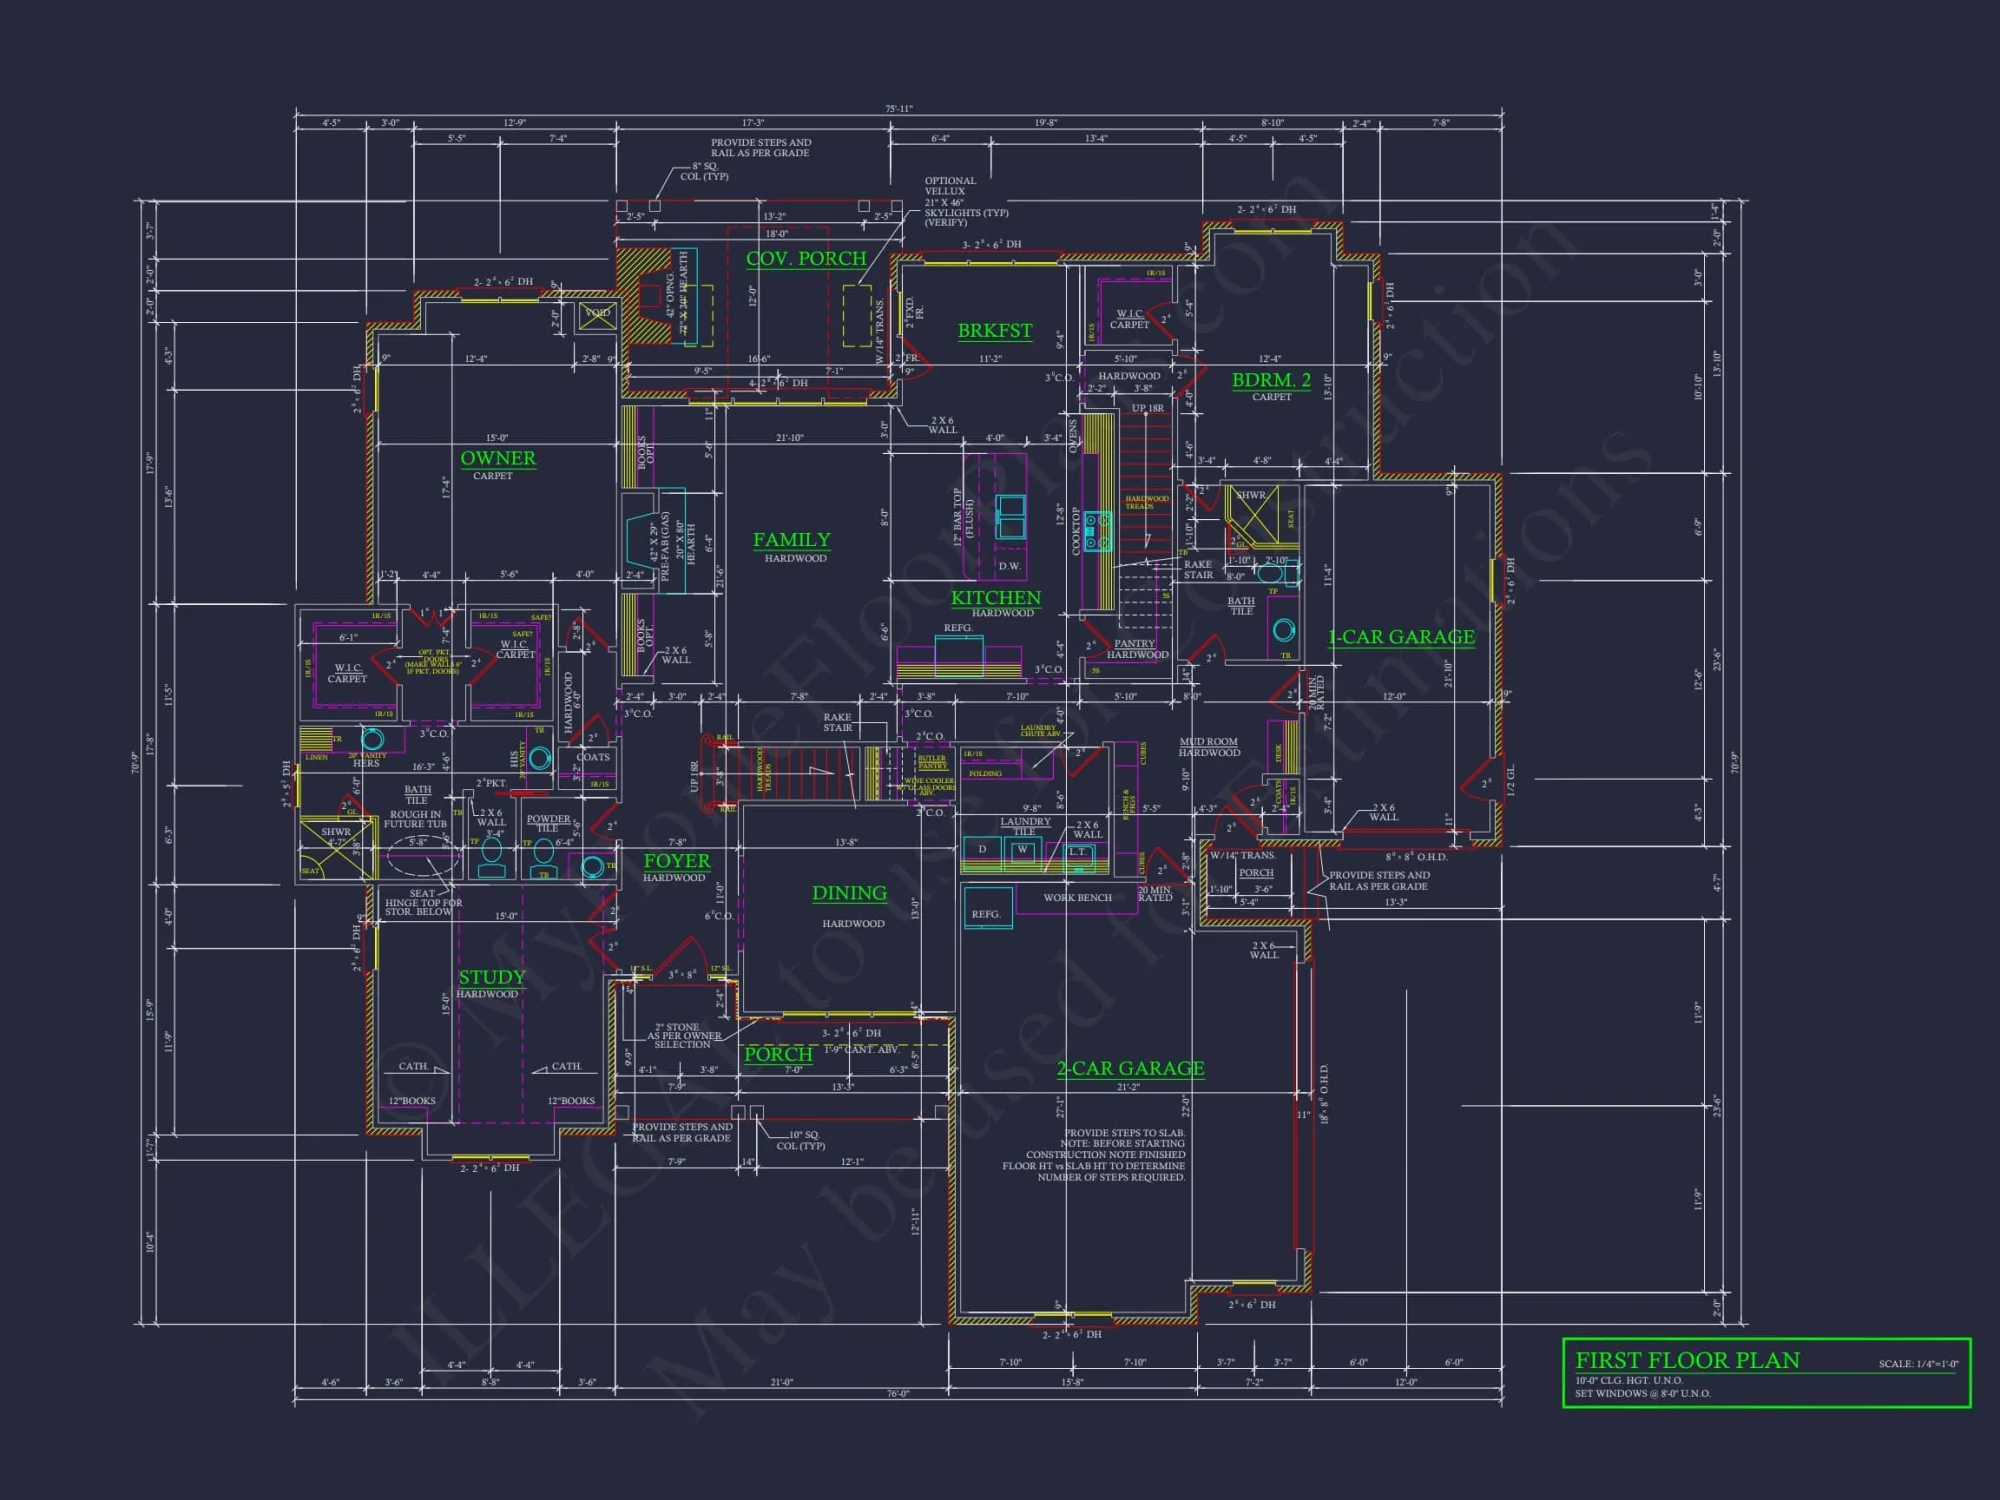2000x1500 pixels.
Task: Click the 1-CAR GARAGE label
Action: [x=1400, y=635]
